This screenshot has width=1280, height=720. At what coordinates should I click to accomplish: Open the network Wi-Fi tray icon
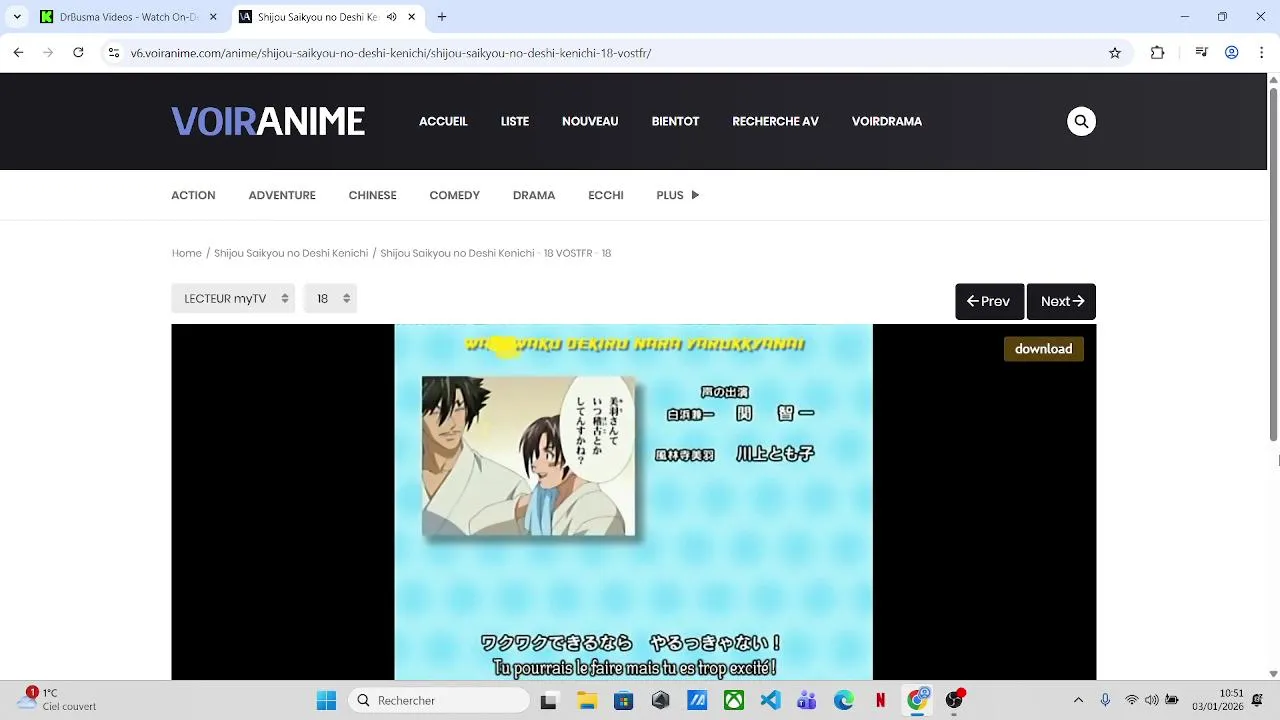[1132, 701]
